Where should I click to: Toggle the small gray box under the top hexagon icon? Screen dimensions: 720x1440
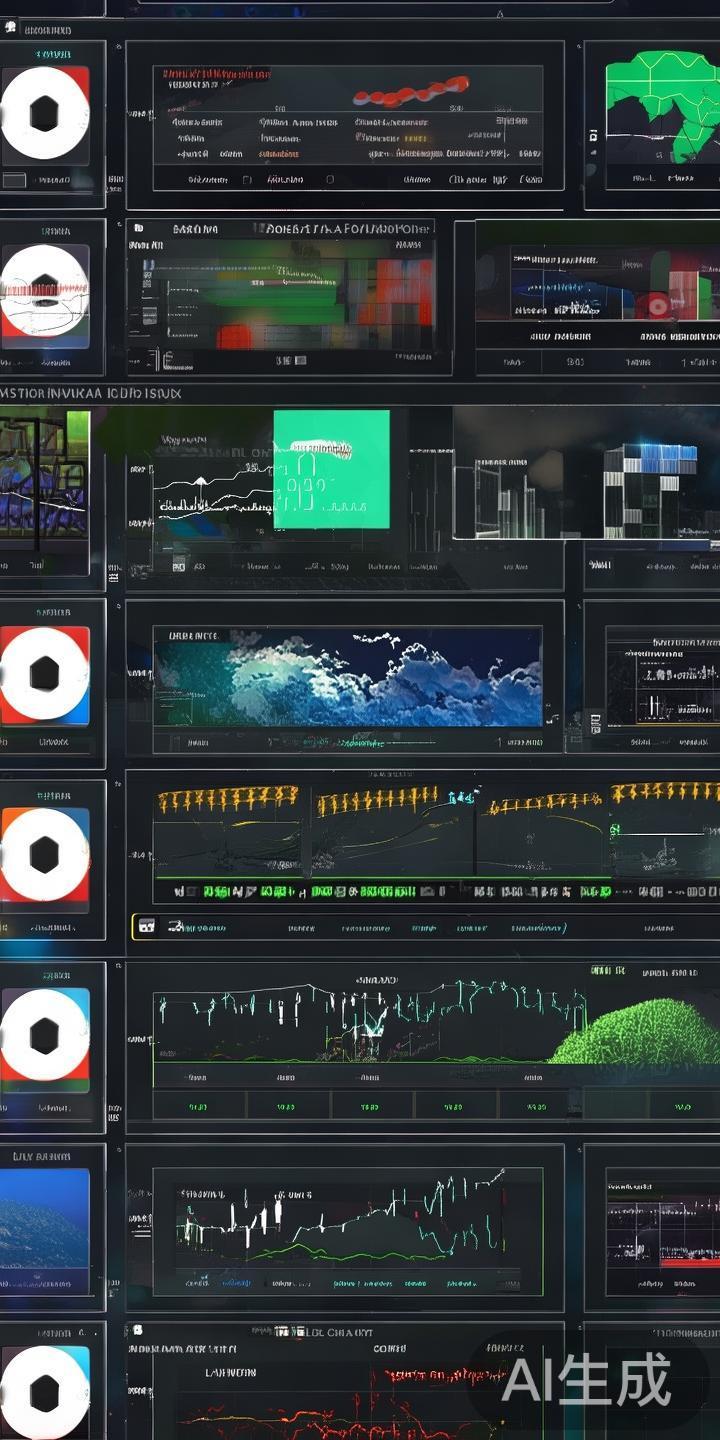14,180
